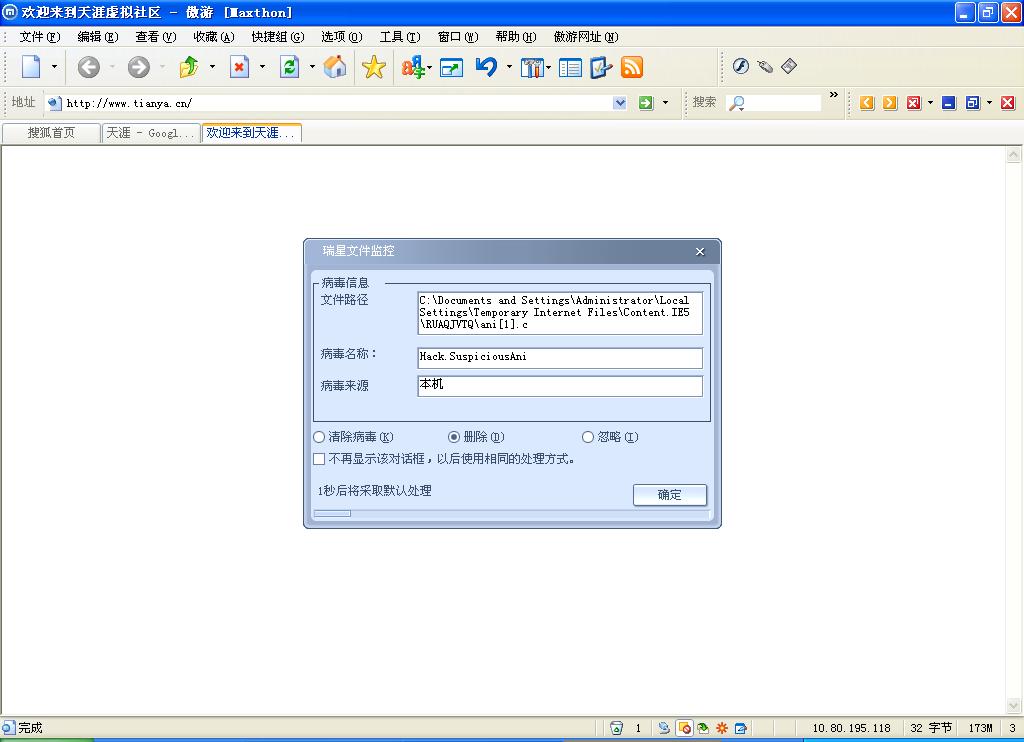Switch to the 搜狐首页 tab
This screenshot has height=742, width=1024.
click(51, 133)
